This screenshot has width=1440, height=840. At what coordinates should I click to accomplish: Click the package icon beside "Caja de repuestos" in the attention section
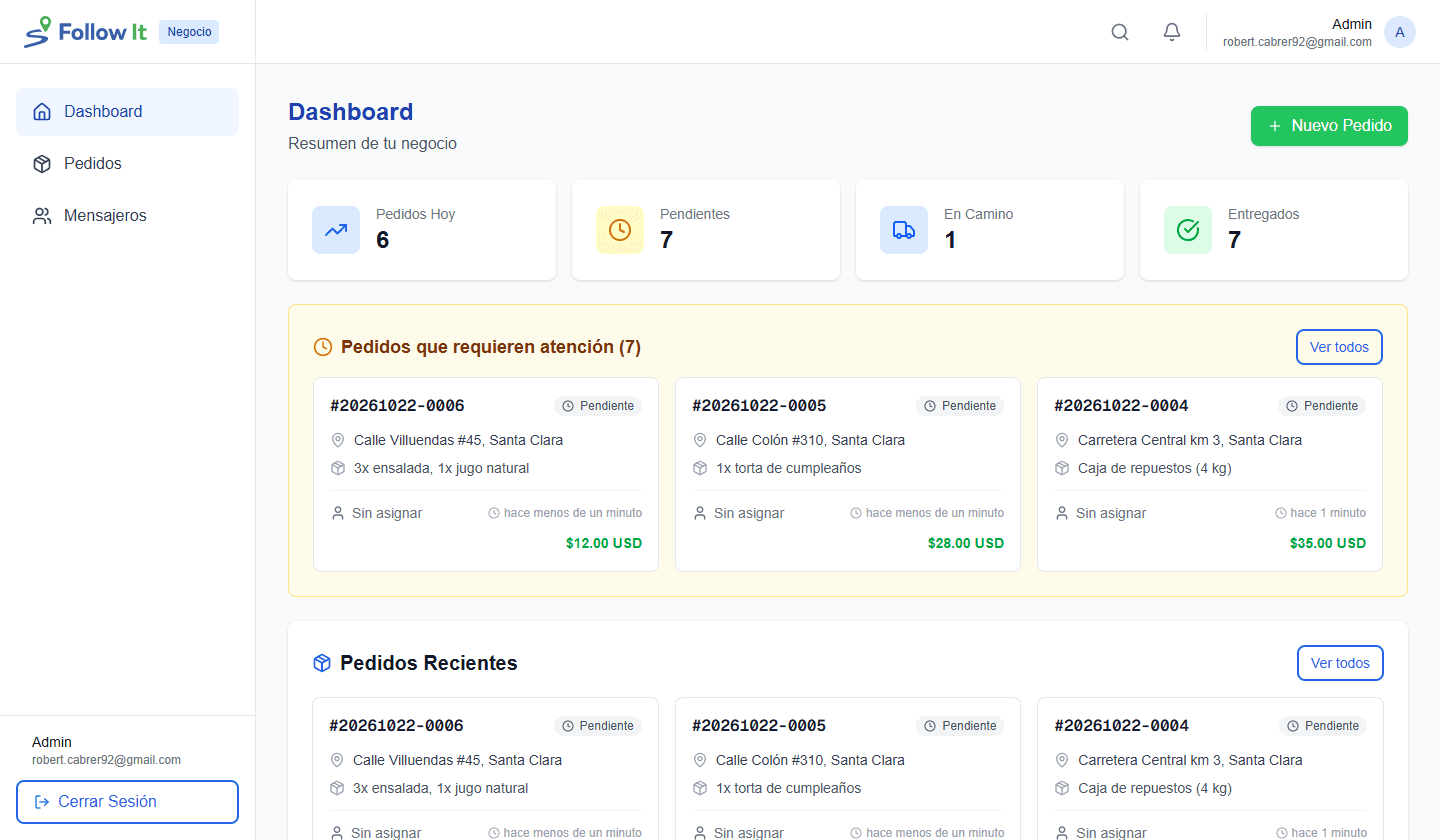(1062, 468)
